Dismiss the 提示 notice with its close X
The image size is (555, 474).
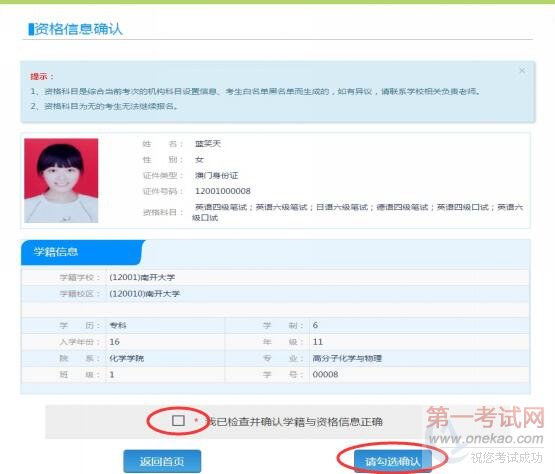pyautogui.click(x=522, y=70)
